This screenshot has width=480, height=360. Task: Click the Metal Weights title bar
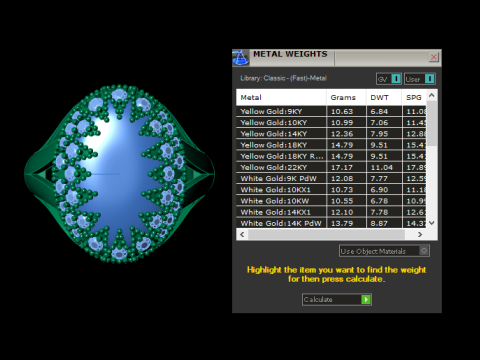coord(337,57)
